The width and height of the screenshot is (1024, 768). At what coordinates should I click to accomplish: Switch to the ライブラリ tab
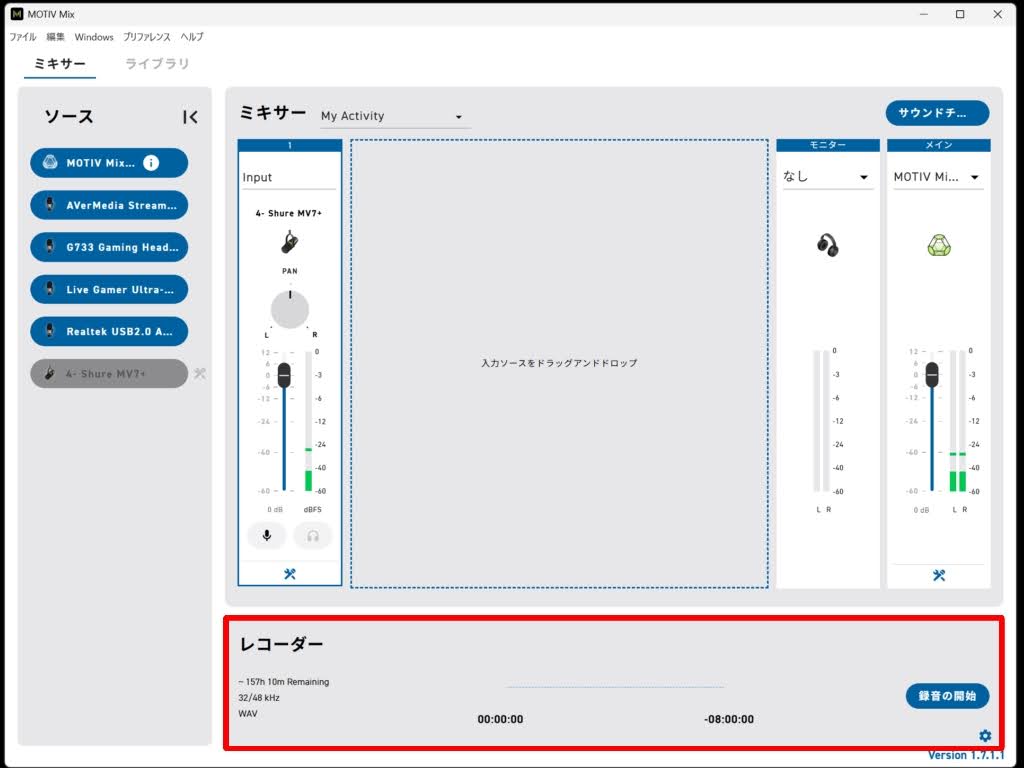(157, 64)
